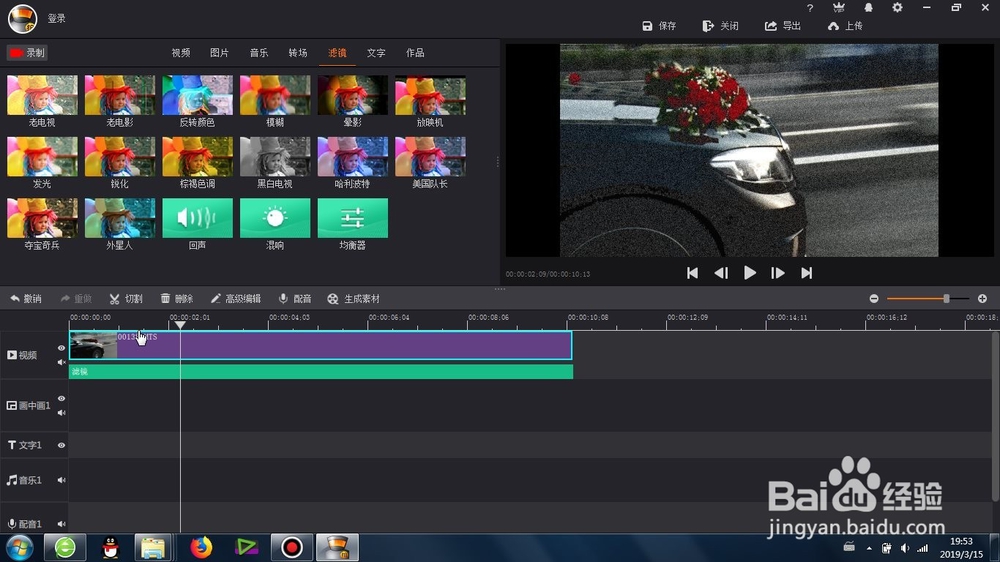Viewport: 1000px width, 562px height.
Task: Apply the 外星人 filter
Action: tap(120, 218)
